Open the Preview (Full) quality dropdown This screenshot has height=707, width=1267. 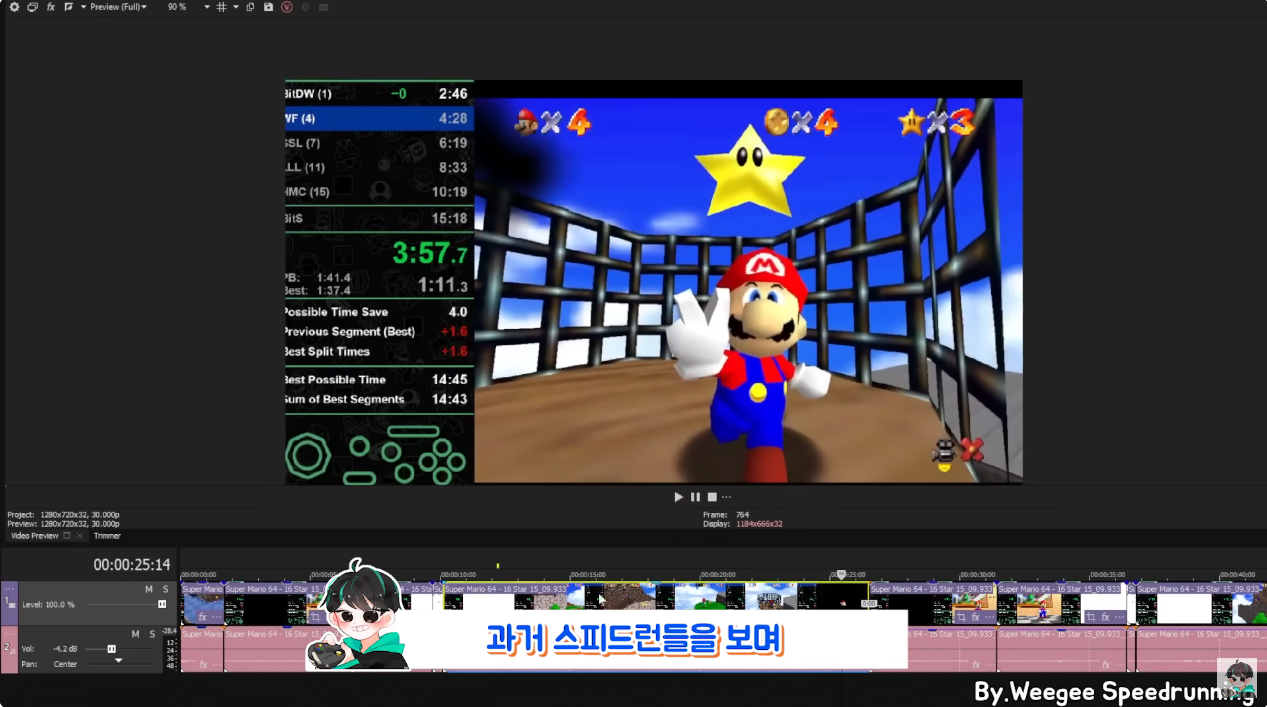tap(118, 7)
